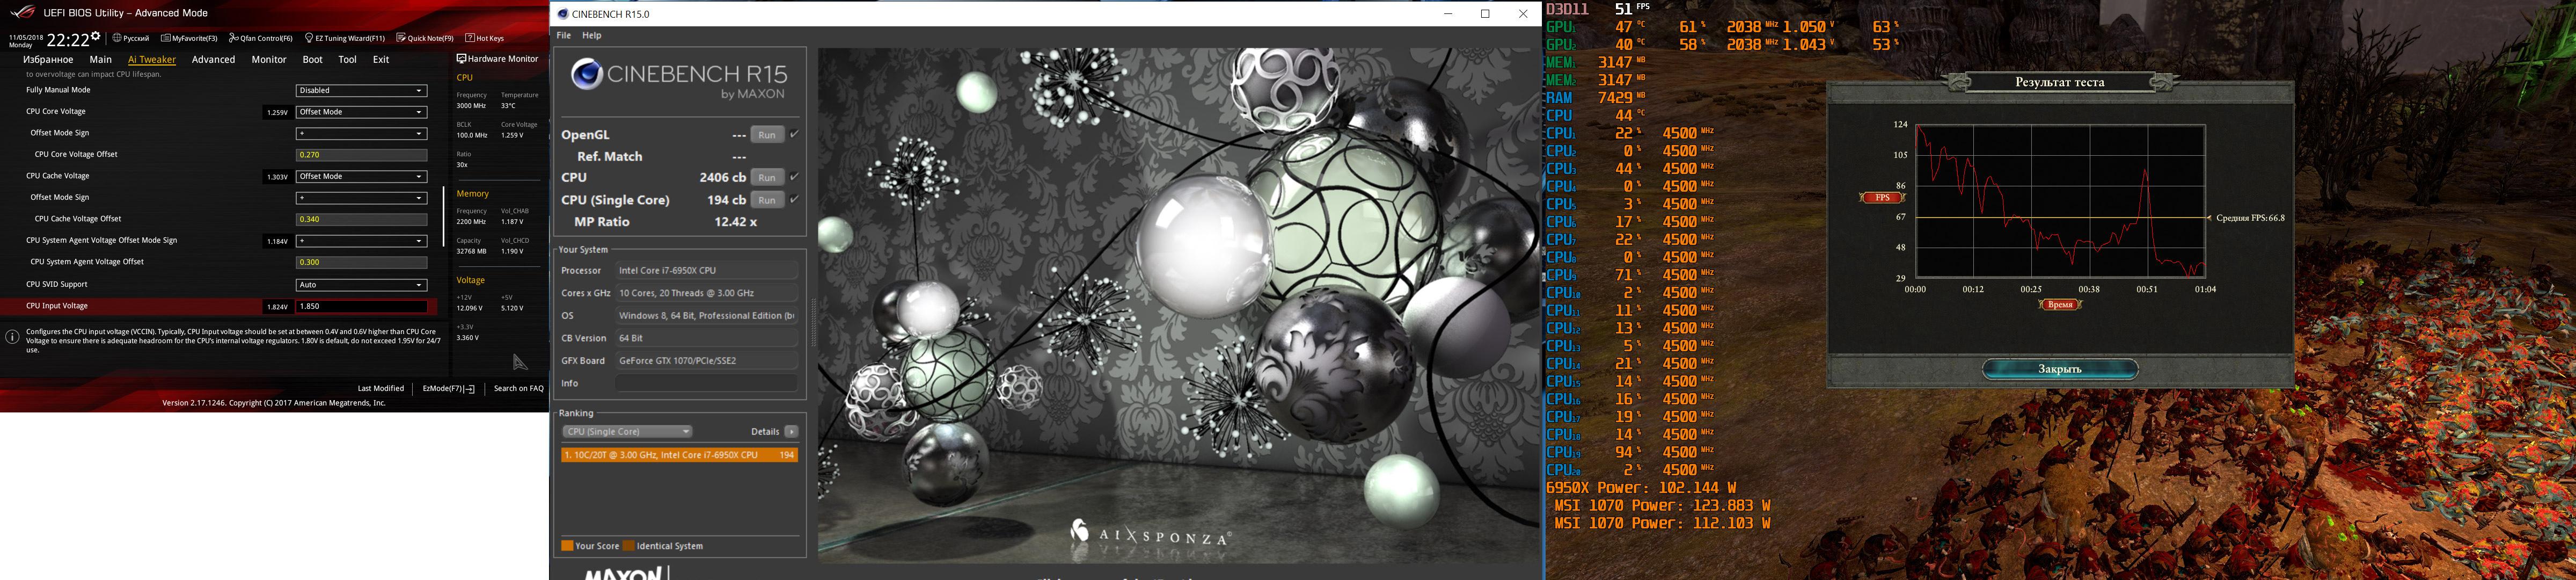The image size is (2576, 580).
Task: Open Qfan Control fan icon
Action: click(x=233, y=38)
